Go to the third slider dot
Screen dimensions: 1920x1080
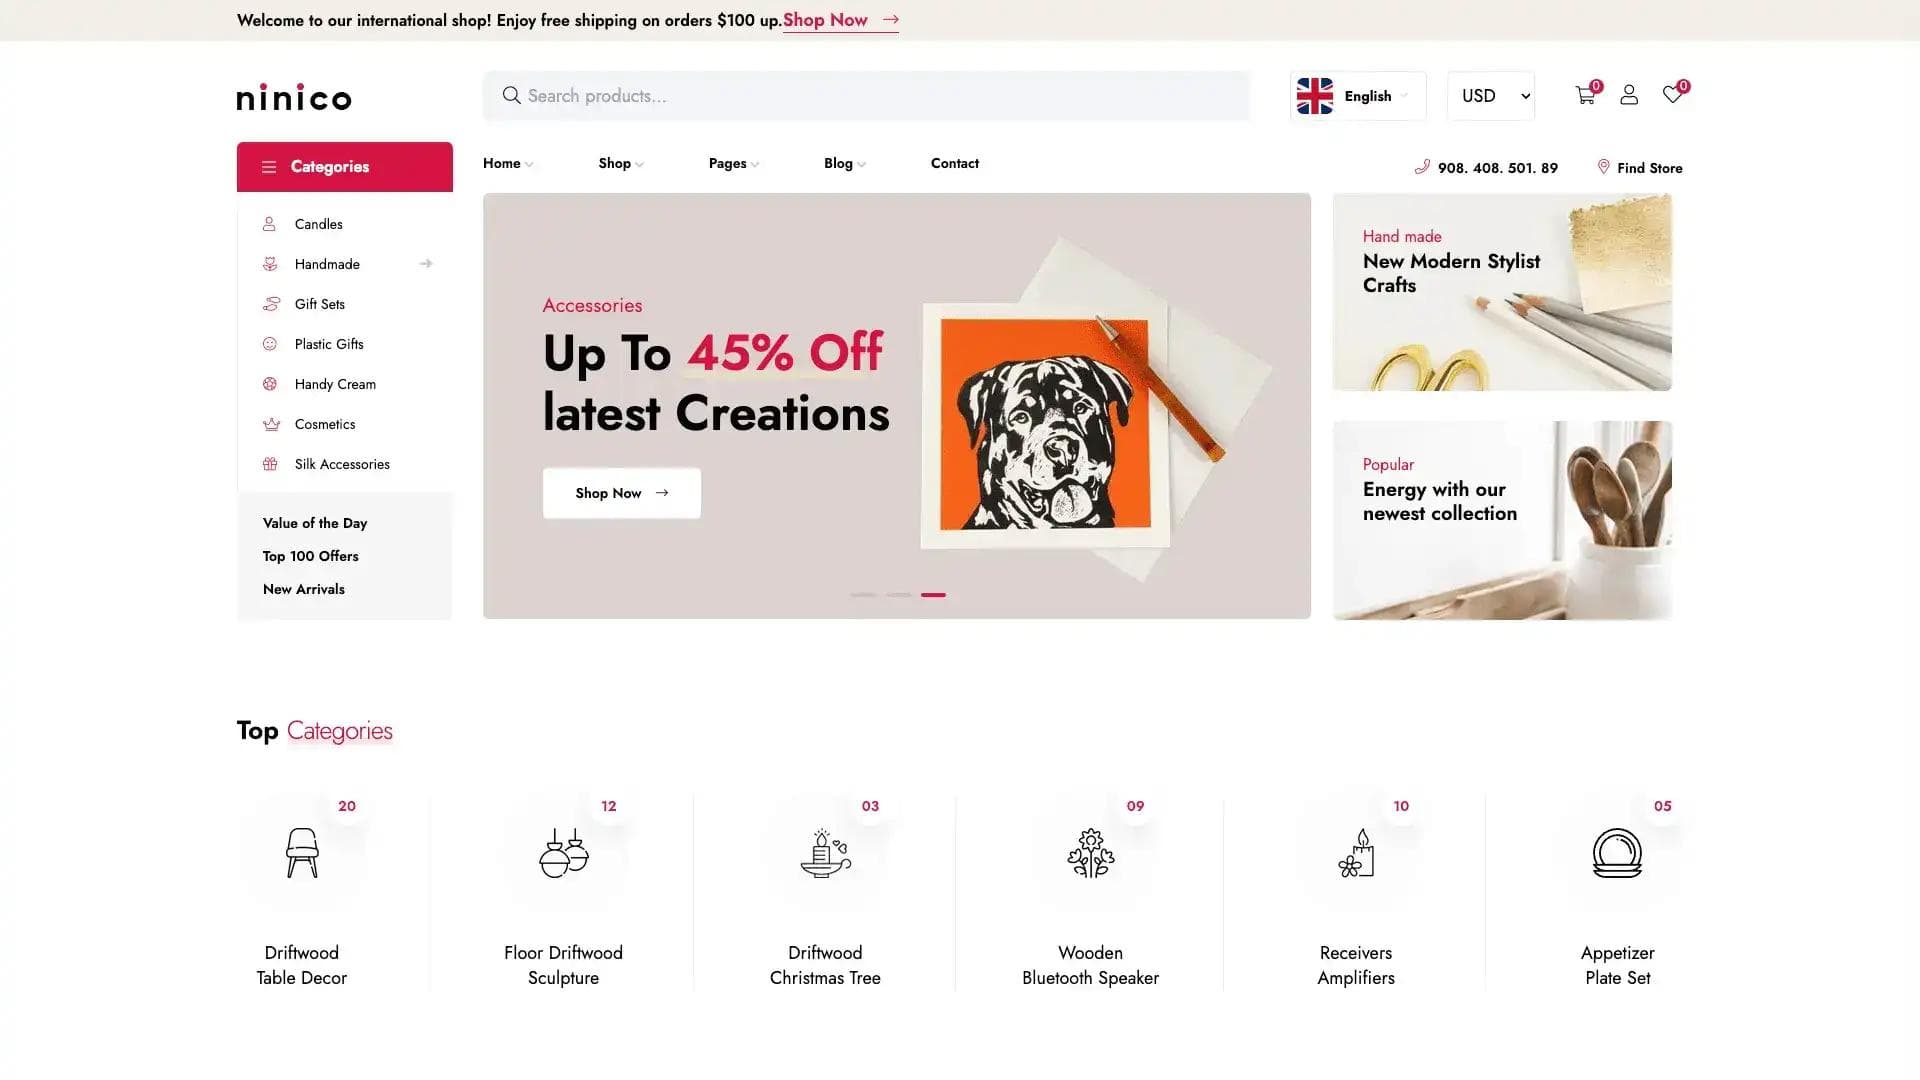pyautogui.click(x=933, y=595)
